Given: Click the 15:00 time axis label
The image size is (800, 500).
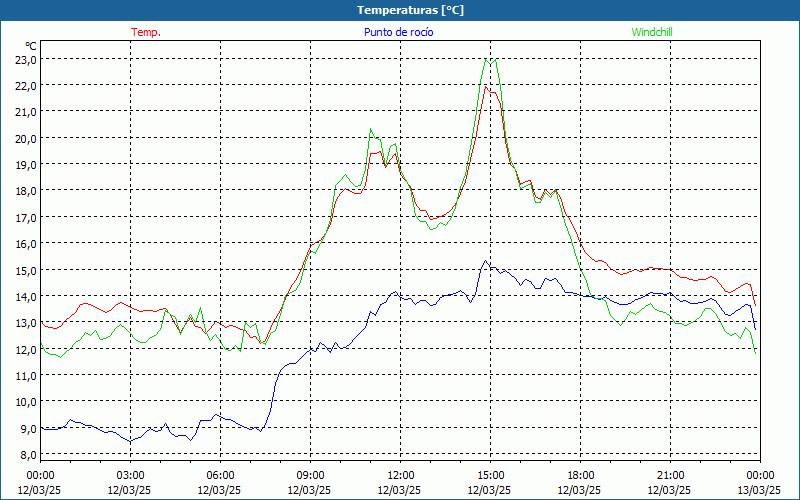Looking at the screenshot, I should 490,476.
